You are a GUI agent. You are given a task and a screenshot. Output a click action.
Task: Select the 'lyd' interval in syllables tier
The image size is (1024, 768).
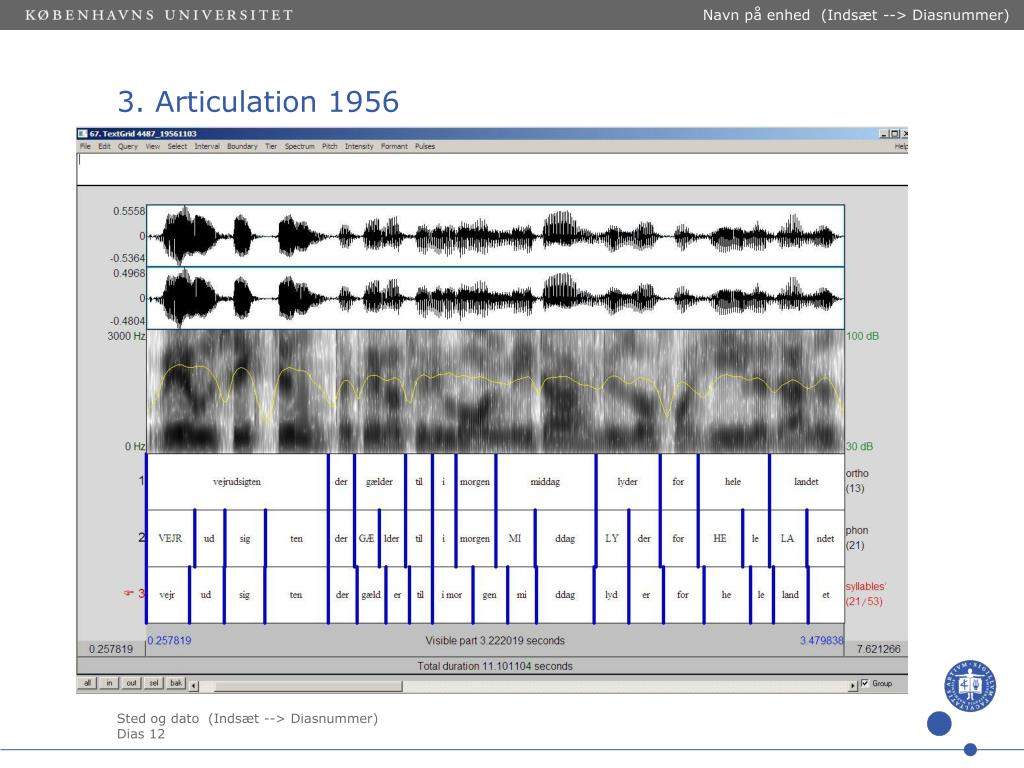pos(611,595)
